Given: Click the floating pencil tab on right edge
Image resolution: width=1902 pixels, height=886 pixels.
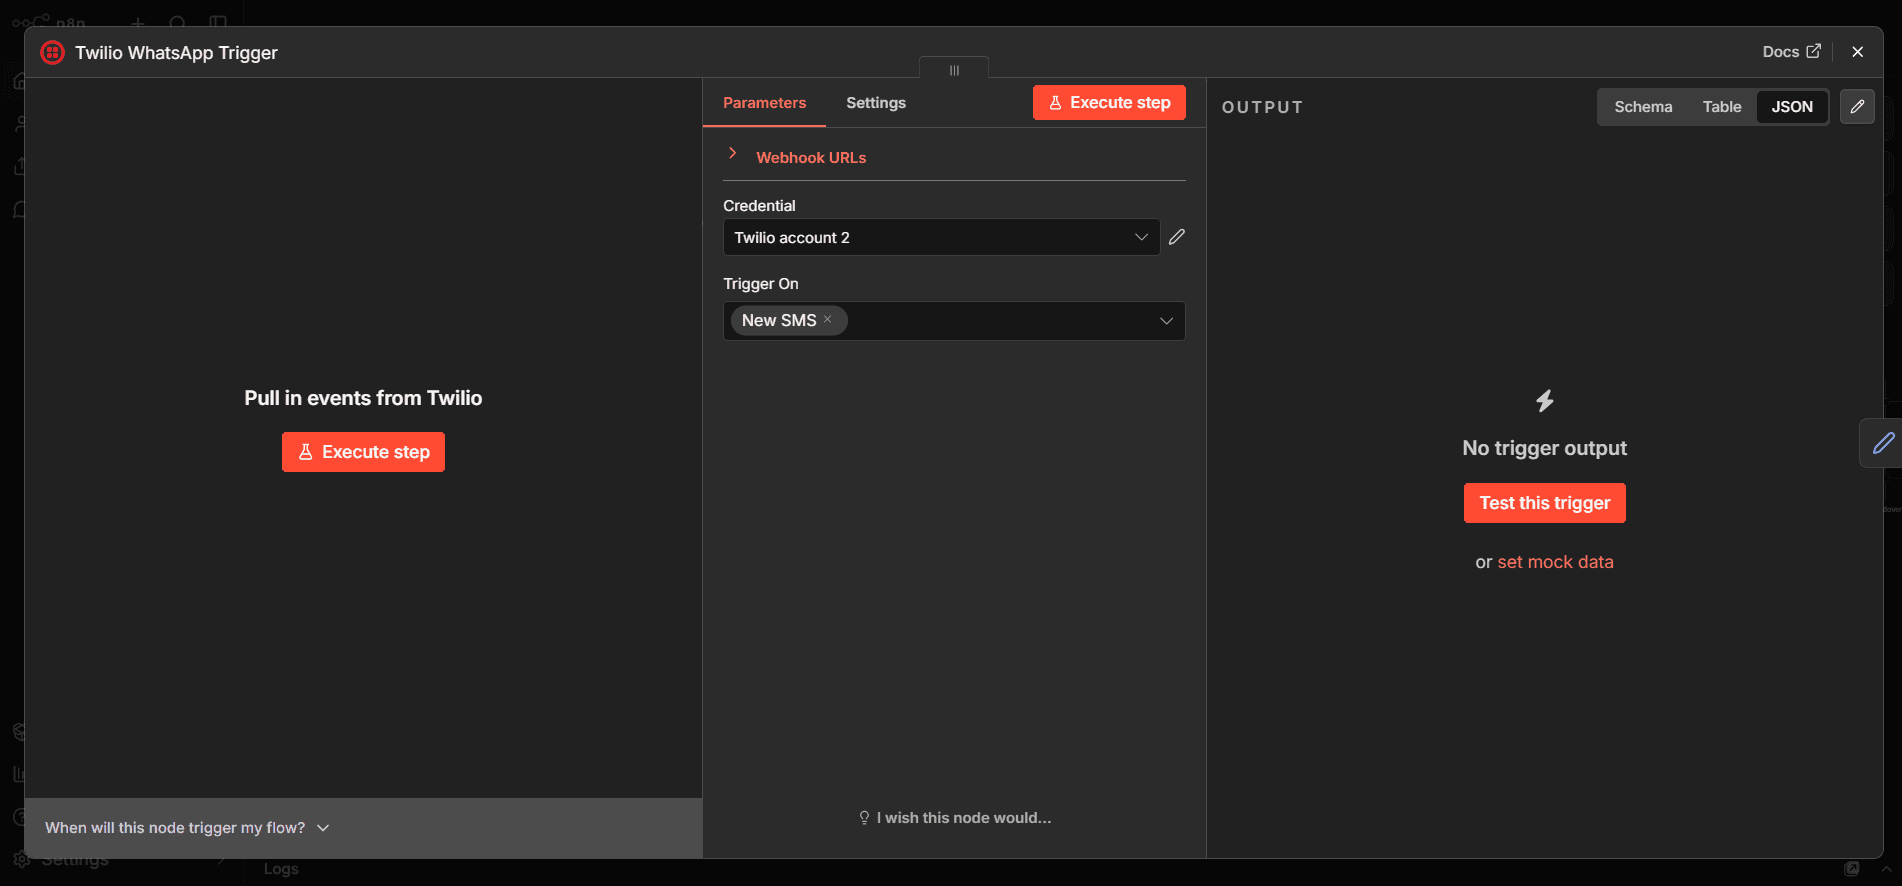Looking at the screenshot, I should [1882, 443].
